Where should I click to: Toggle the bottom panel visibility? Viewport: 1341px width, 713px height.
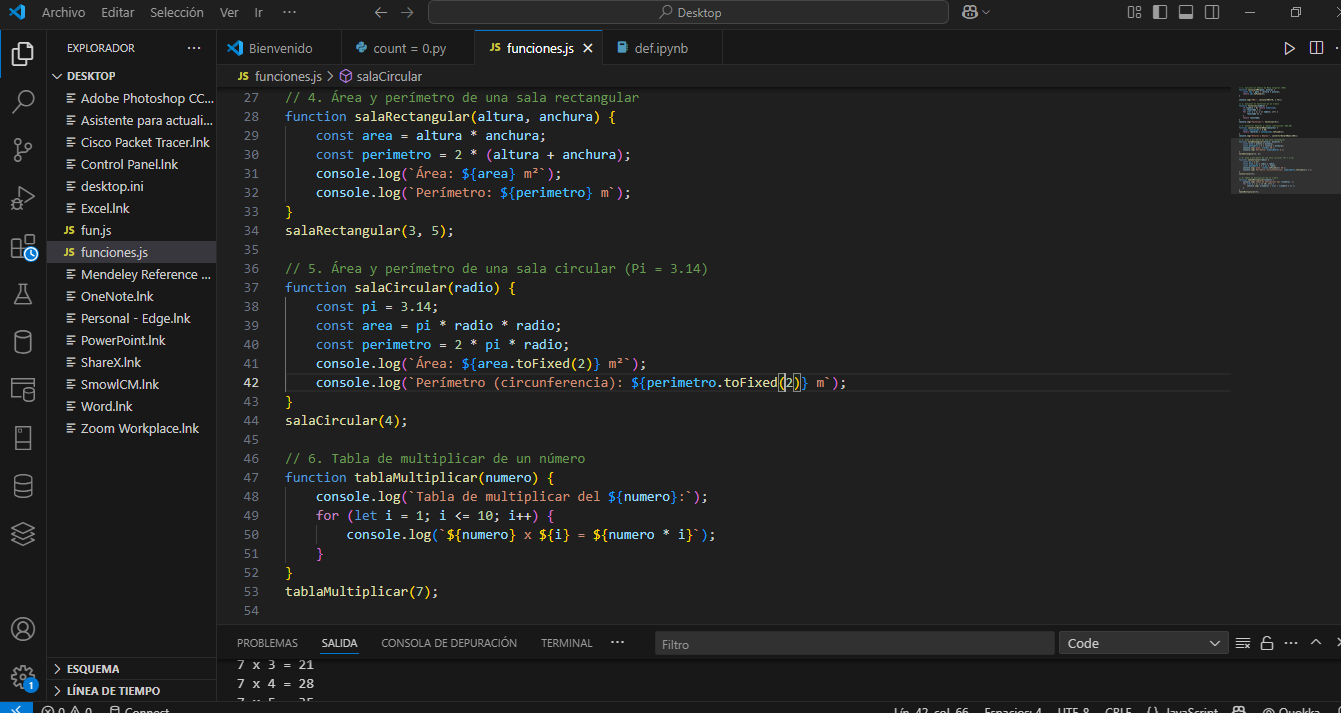pos(1186,12)
